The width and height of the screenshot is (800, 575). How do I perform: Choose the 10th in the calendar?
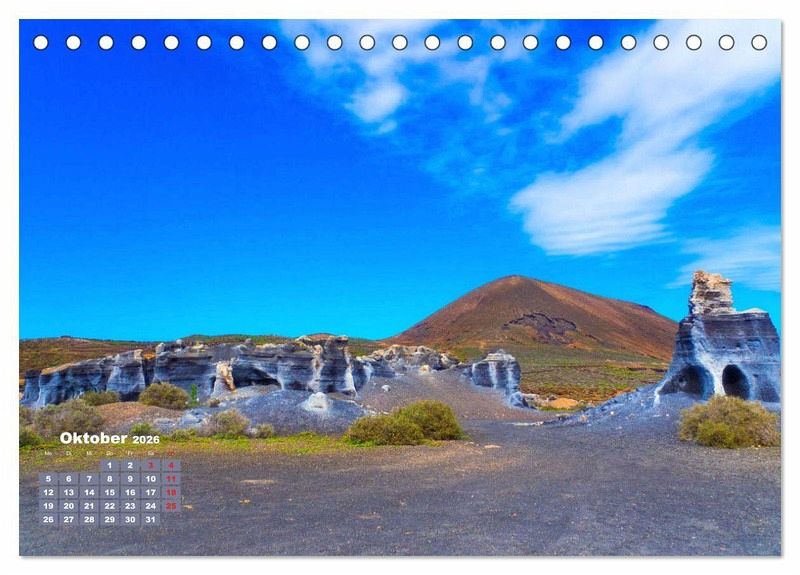pos(150,479)
